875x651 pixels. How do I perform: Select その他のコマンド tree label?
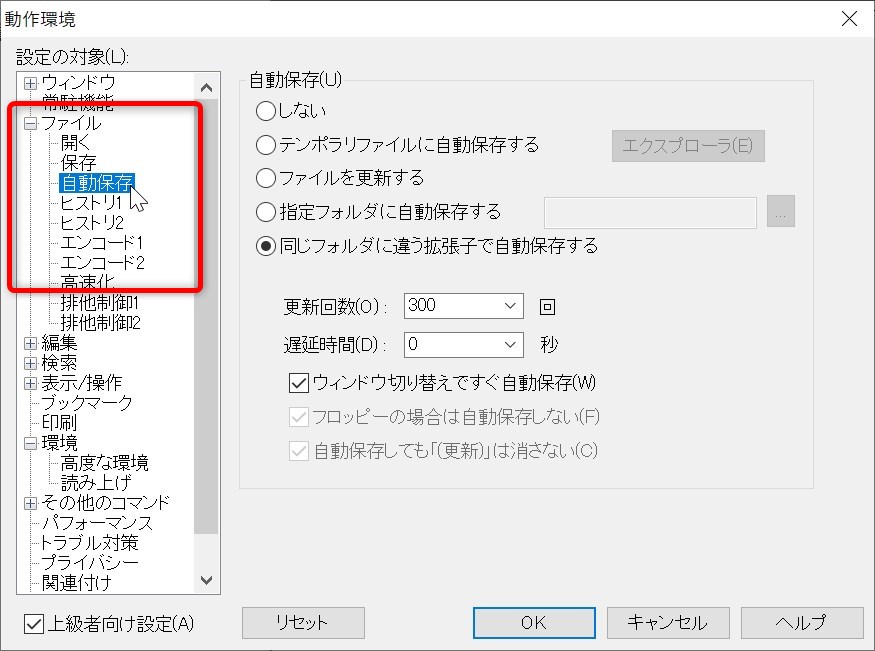click(105, 503)
